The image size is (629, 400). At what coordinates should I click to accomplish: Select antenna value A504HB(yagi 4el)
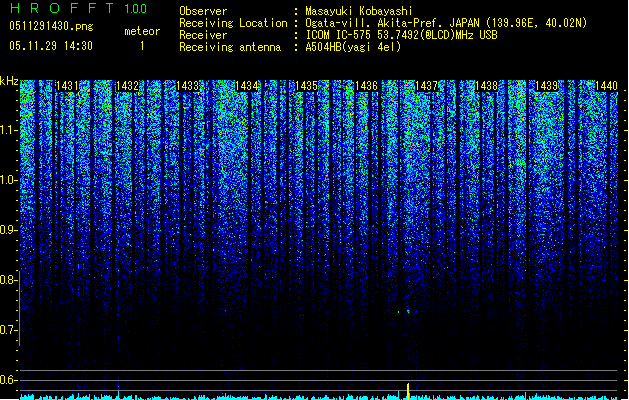(353, 47)
